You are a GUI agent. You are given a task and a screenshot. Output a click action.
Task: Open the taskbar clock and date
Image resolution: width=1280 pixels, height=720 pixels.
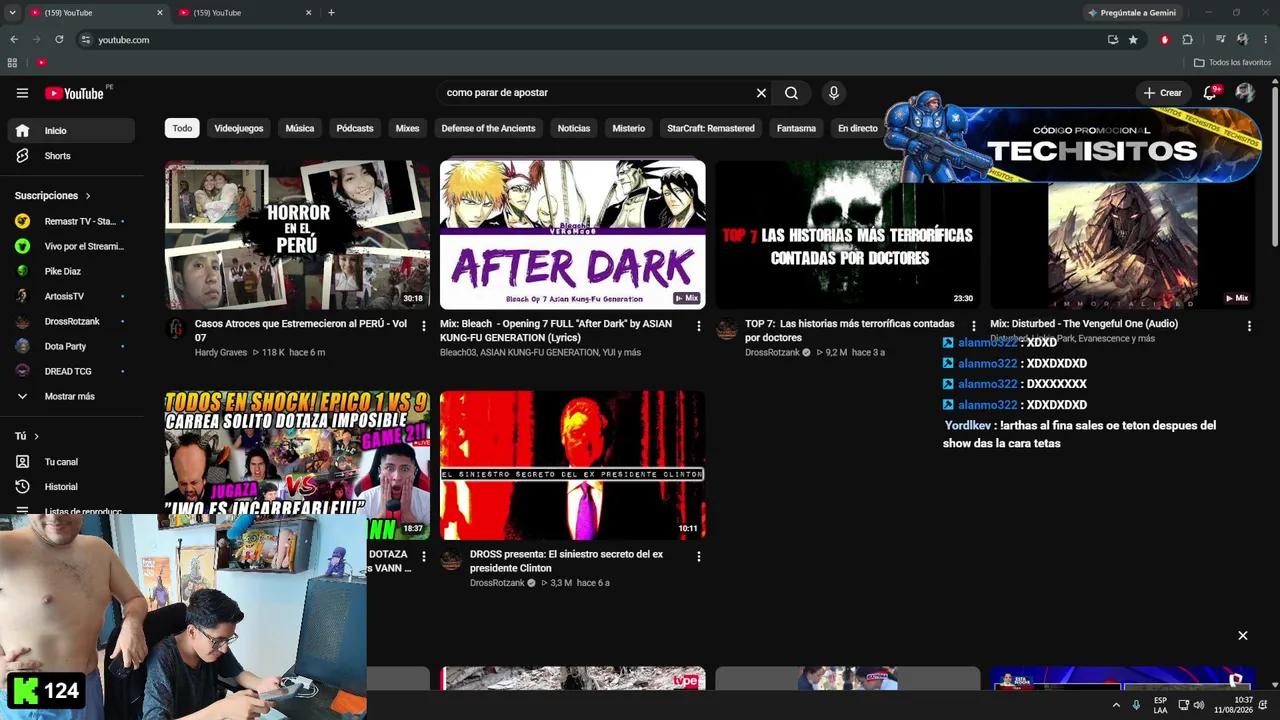(1233, 705)
